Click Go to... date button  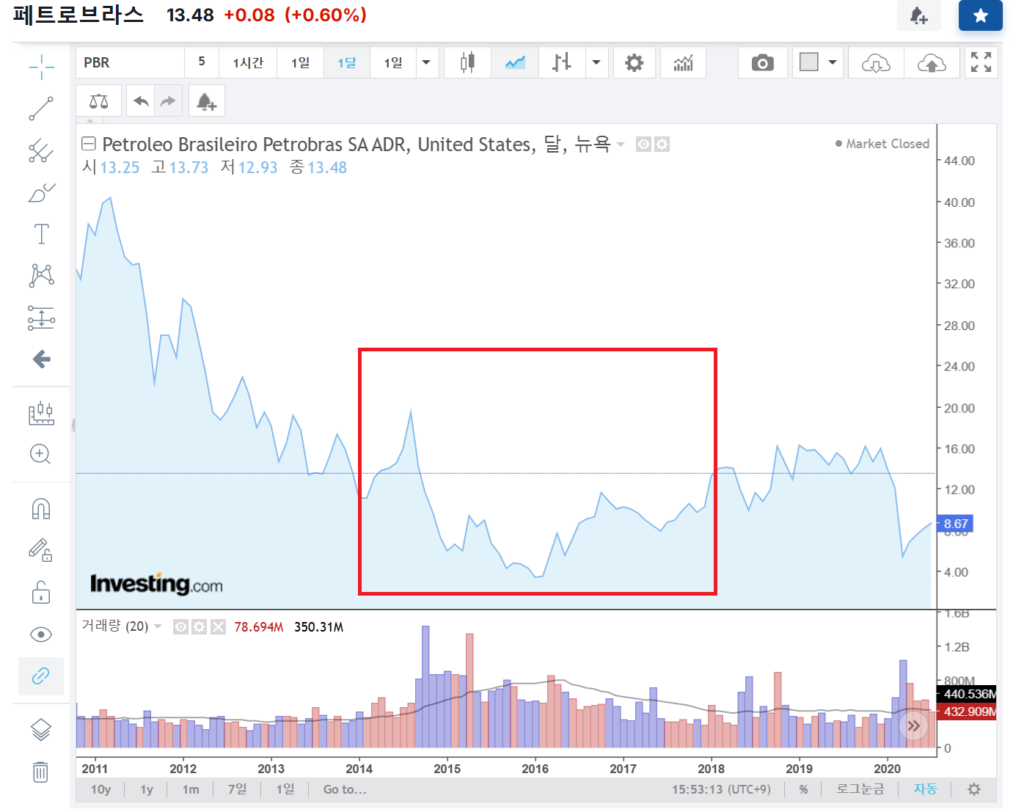(345, 790)
